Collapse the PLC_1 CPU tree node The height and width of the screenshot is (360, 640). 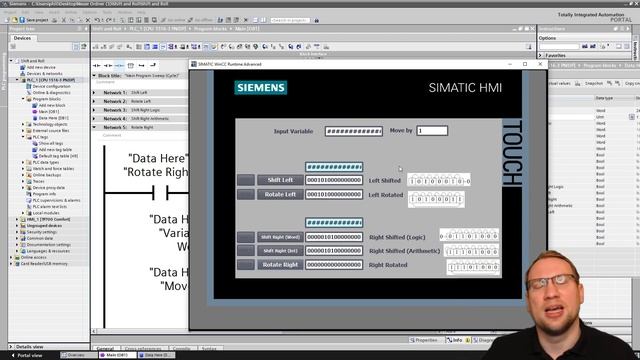(17, 80)
